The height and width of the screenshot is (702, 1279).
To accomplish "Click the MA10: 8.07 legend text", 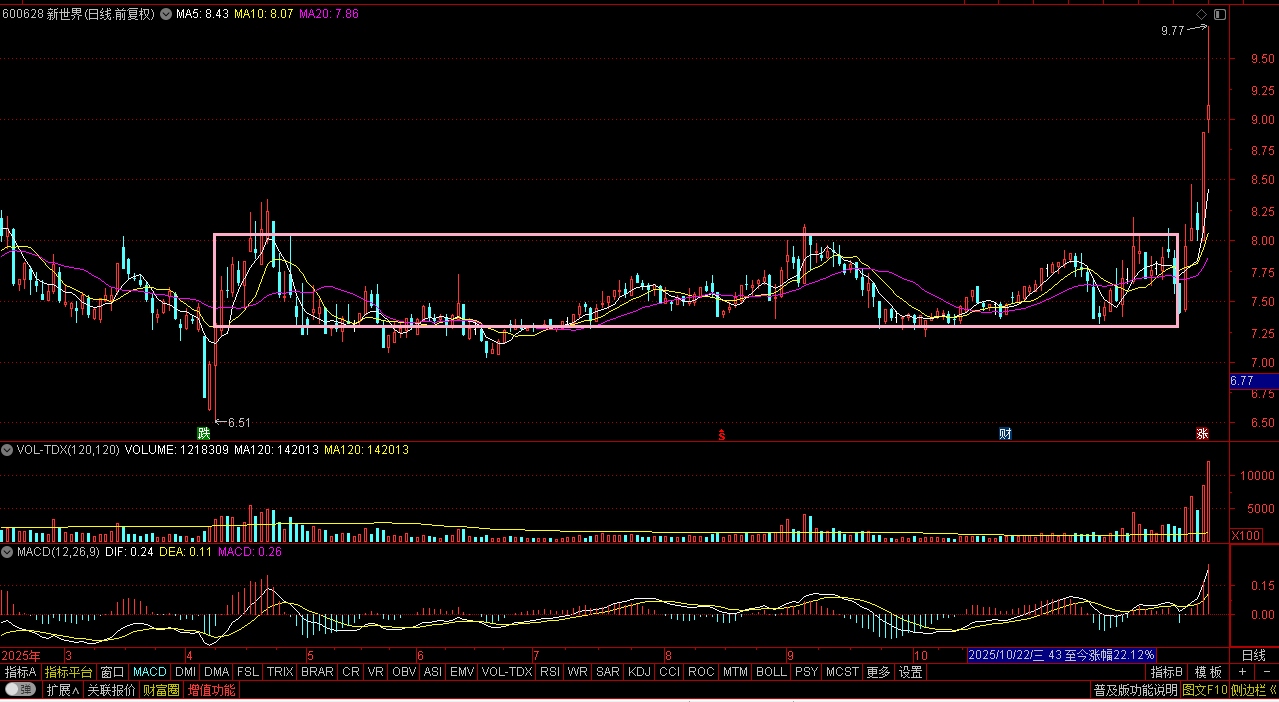I will pos(264,15).
